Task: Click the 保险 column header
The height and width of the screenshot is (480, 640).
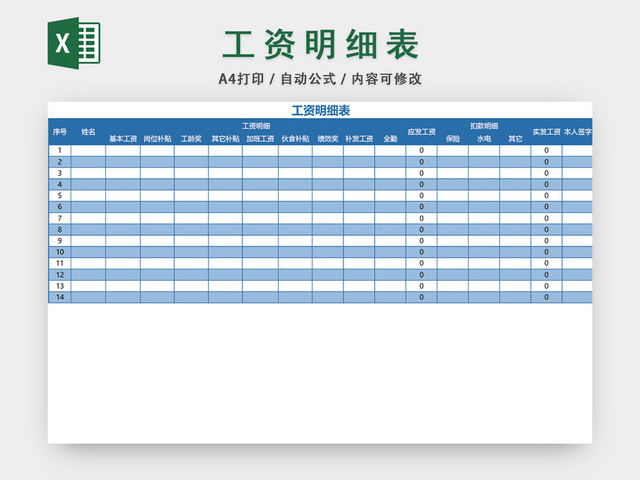Action: 453,139
